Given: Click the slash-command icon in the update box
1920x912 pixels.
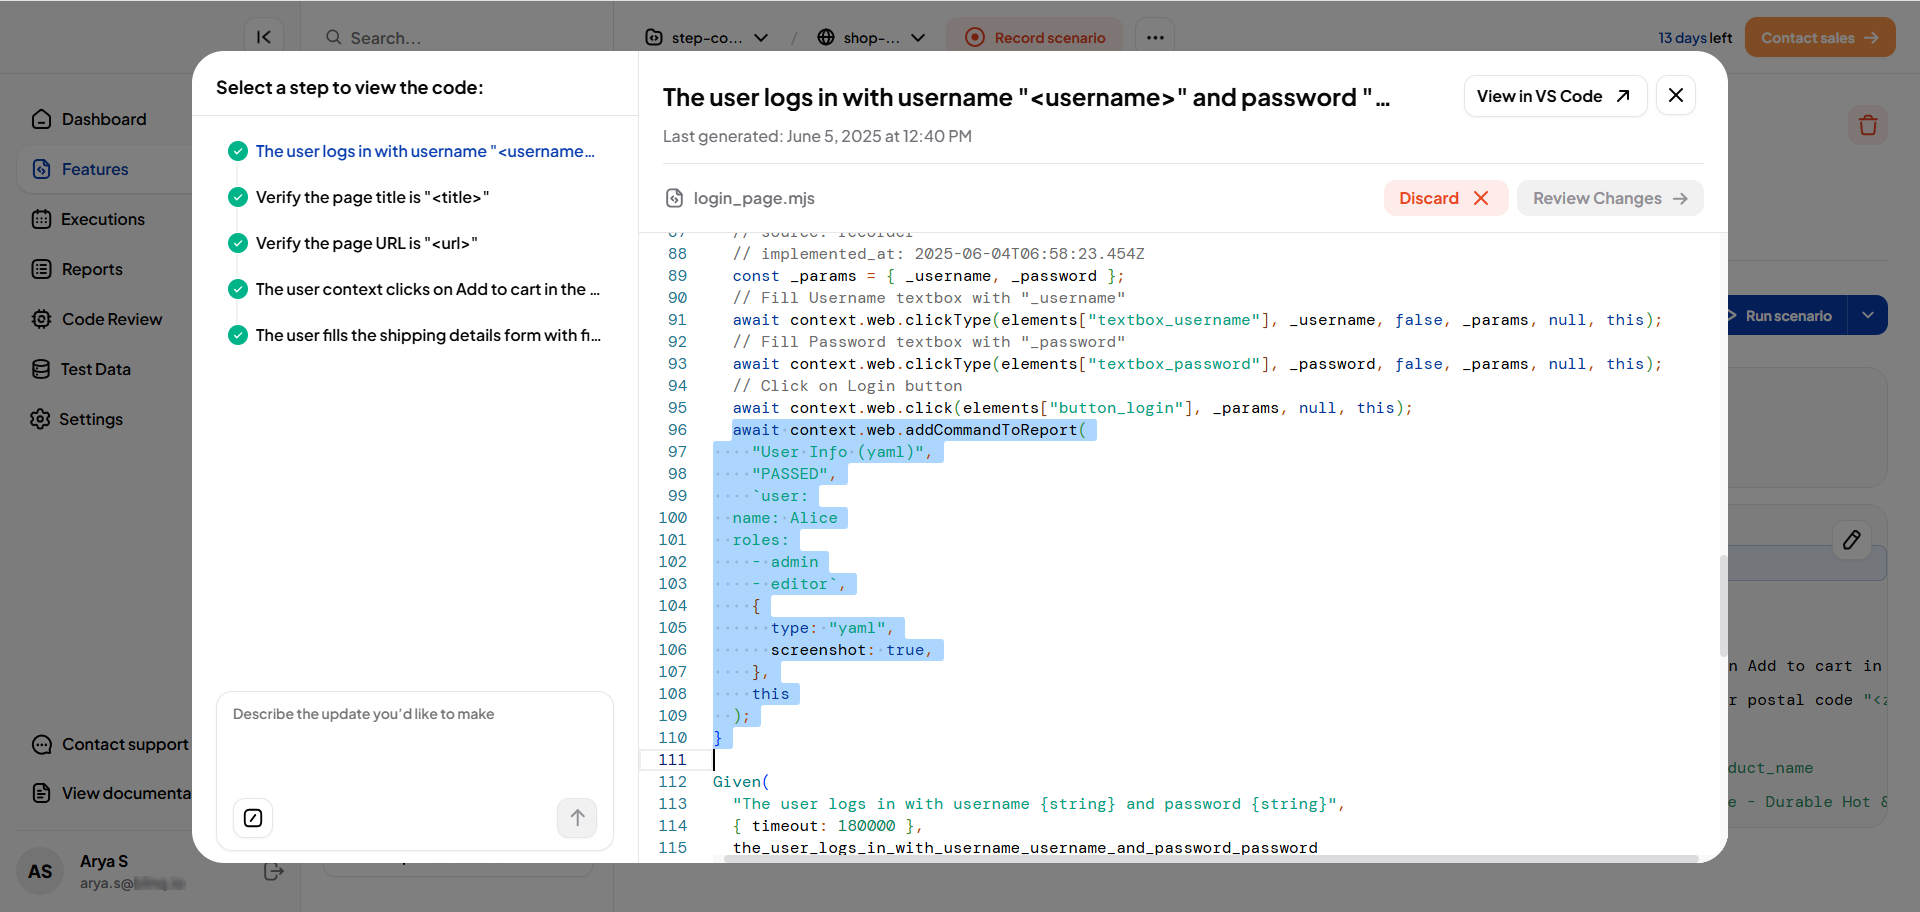Looking at the screenshot, I should point(252,818).
